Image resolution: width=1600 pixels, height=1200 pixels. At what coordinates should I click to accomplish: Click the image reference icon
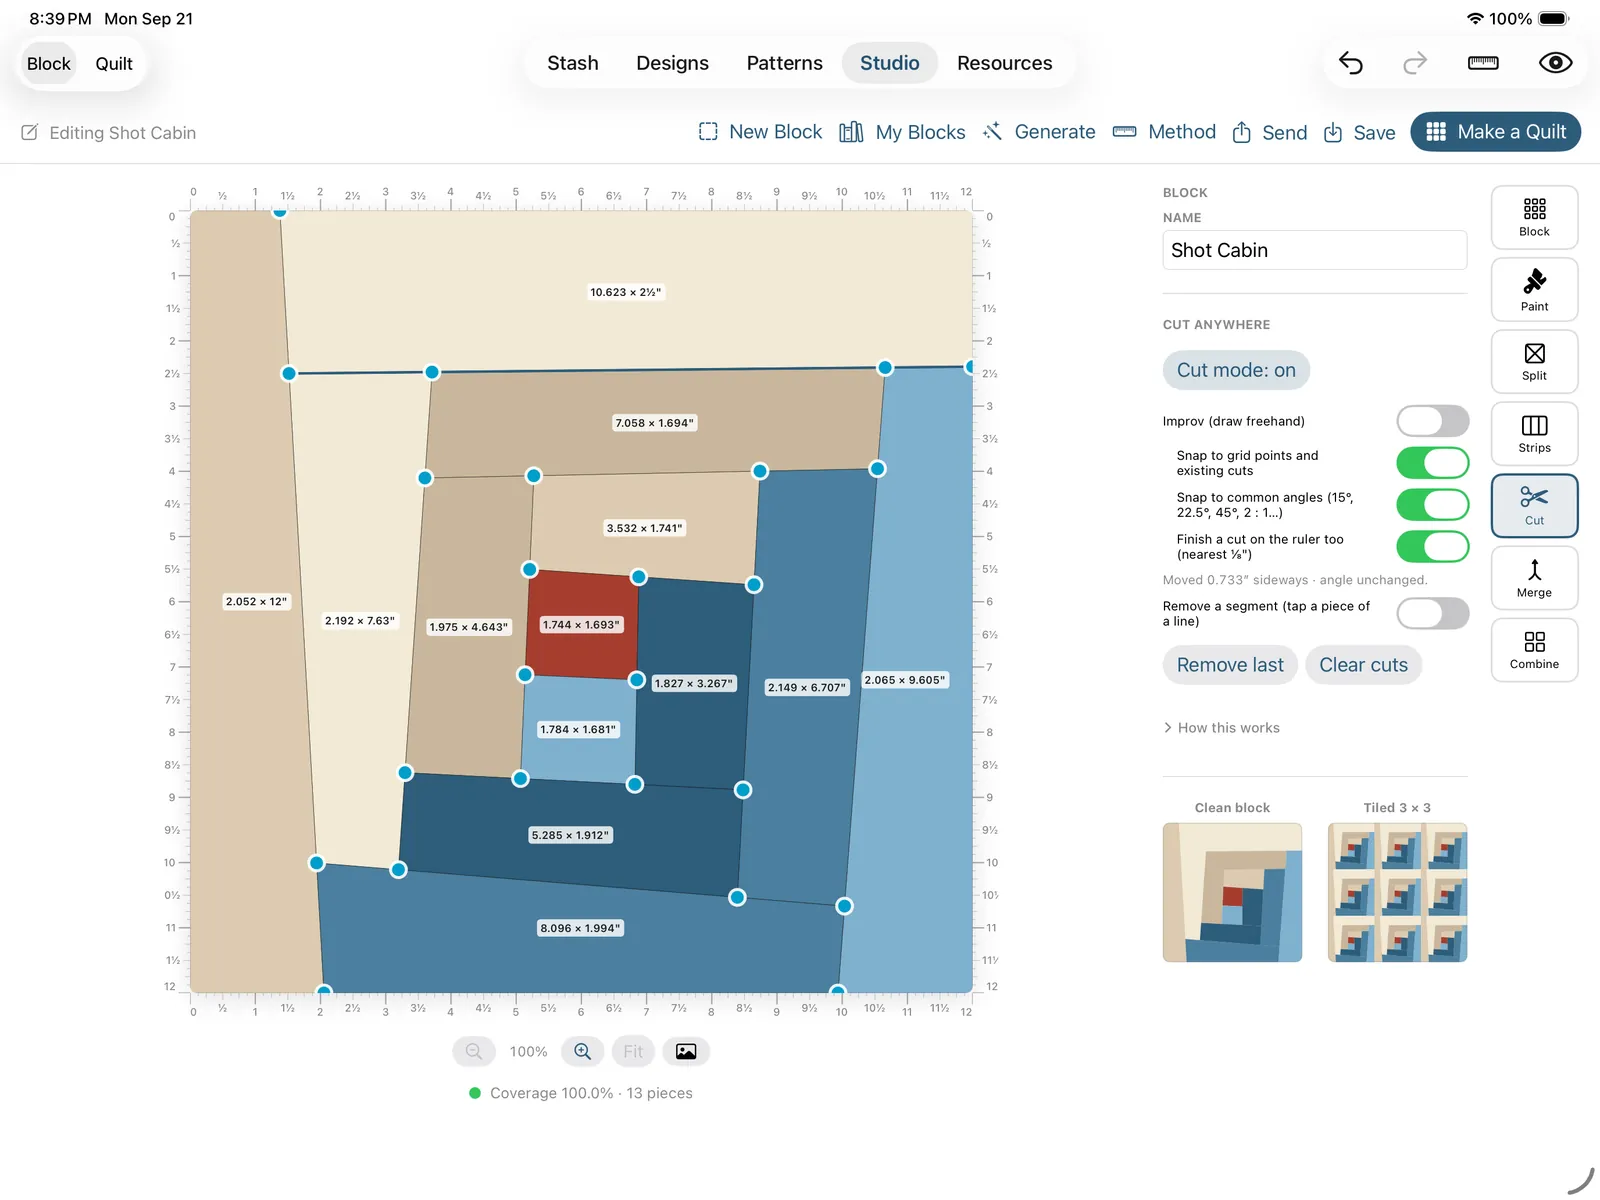[686, 1051]
